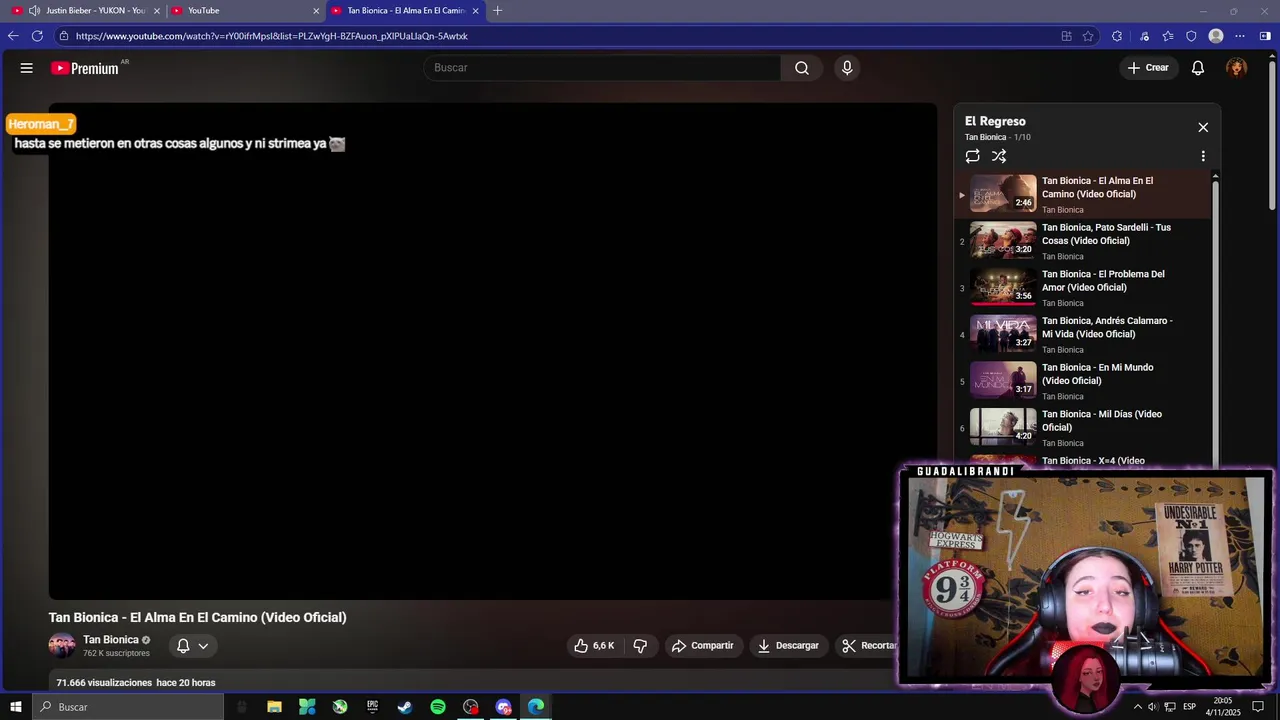The height and width of the screenshot is (720, 1280).
Task: Click the YouTube Buscar search field
Action: click(603, 68)
